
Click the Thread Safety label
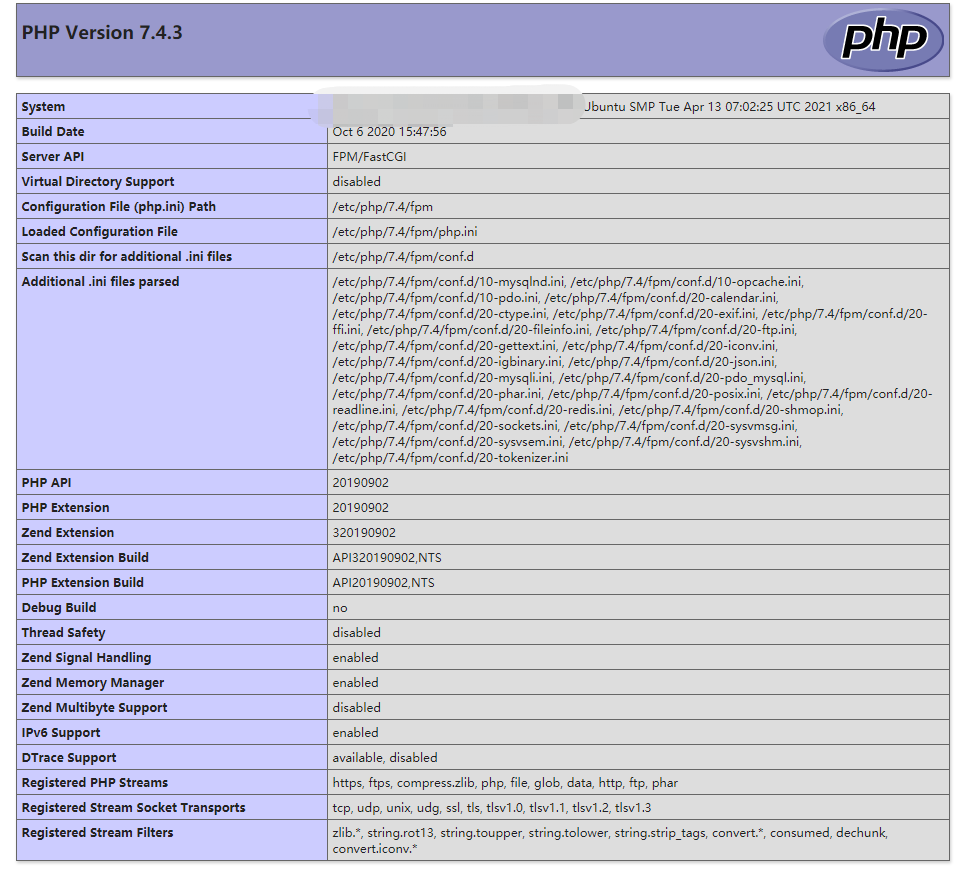pos(64,633)
